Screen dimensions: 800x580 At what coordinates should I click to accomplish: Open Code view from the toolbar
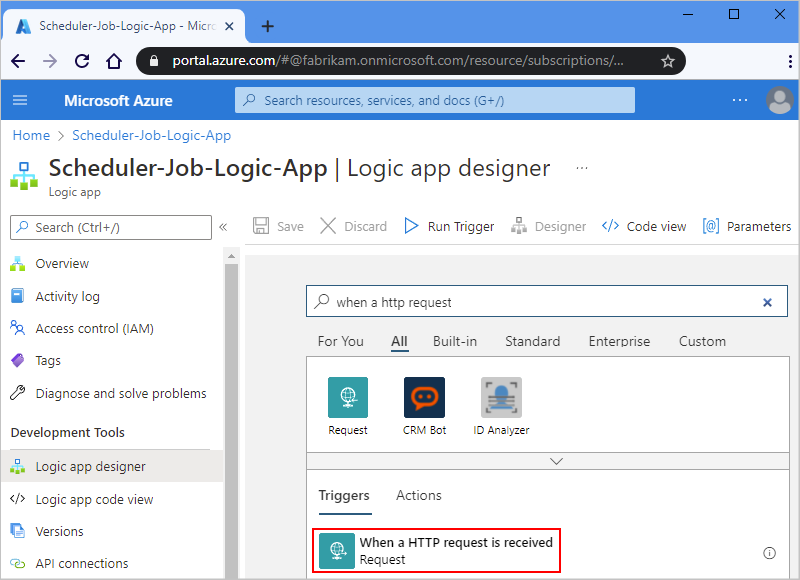pos(644,226)
